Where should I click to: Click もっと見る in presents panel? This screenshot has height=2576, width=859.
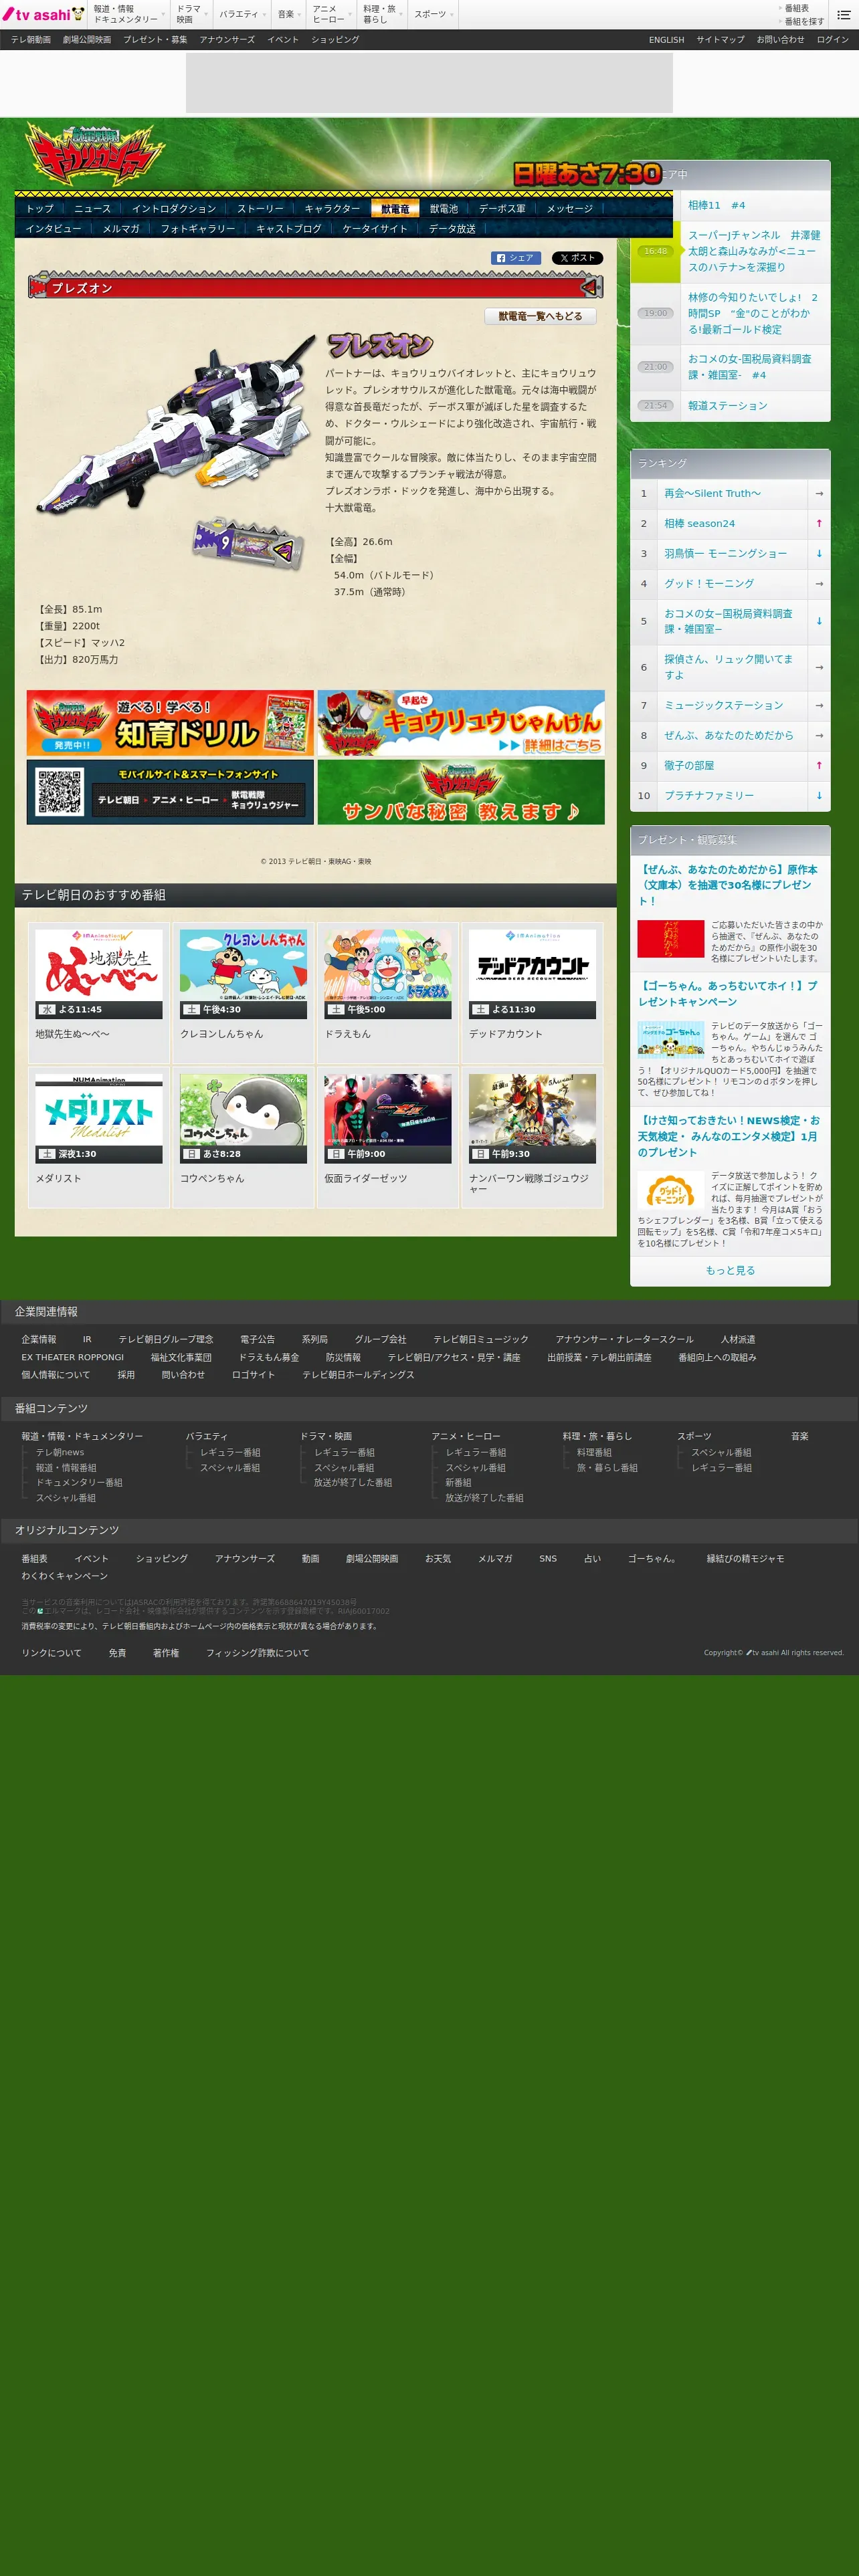[x=730, y=1270]
